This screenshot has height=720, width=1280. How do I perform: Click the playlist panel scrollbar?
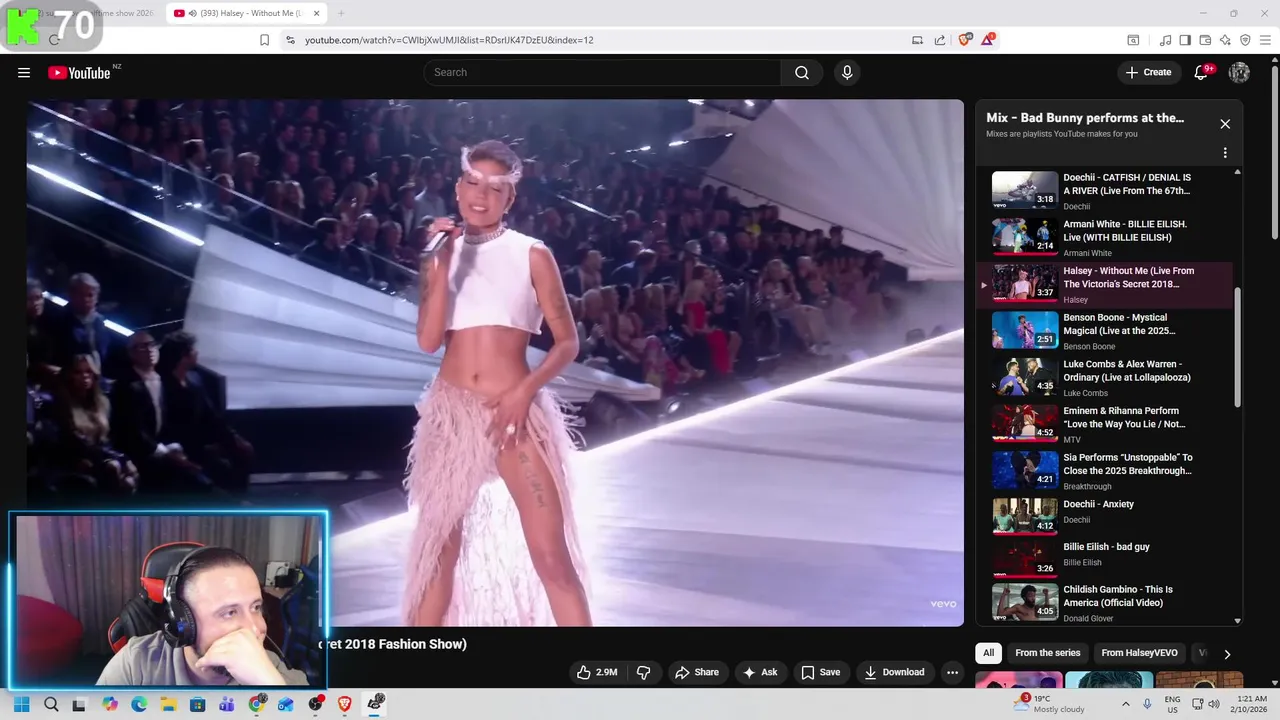click(1237, 347)
